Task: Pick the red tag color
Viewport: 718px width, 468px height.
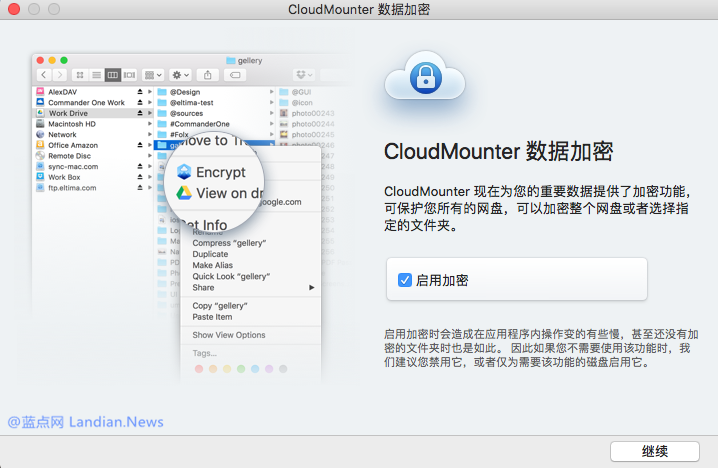Action: (x=199, y=369)
